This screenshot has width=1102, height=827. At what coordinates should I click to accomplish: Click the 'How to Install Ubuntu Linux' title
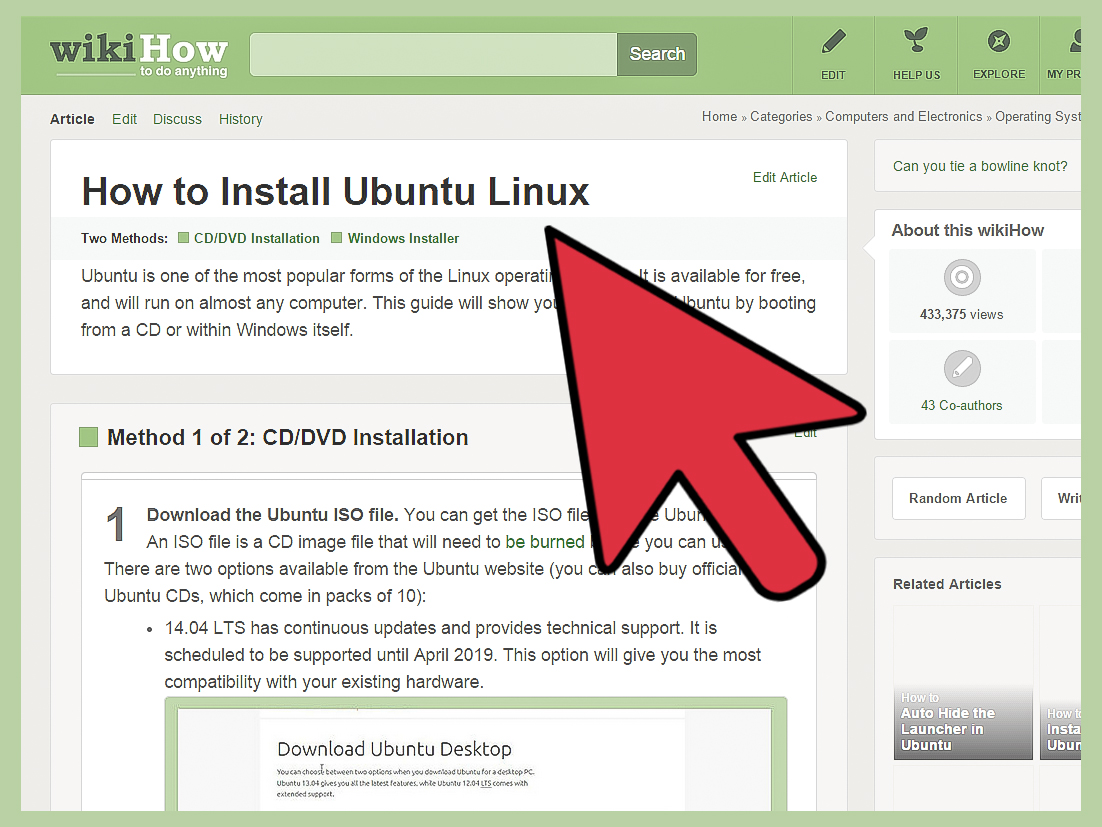coord(335,191)
